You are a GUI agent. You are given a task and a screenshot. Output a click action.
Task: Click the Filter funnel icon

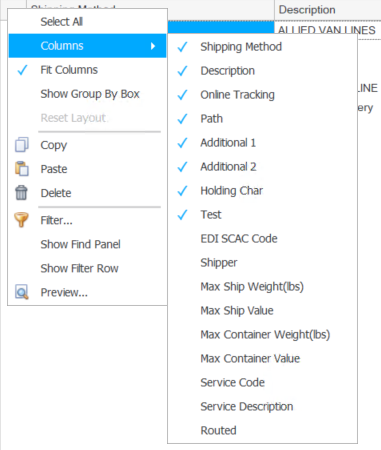coord(21,220)
